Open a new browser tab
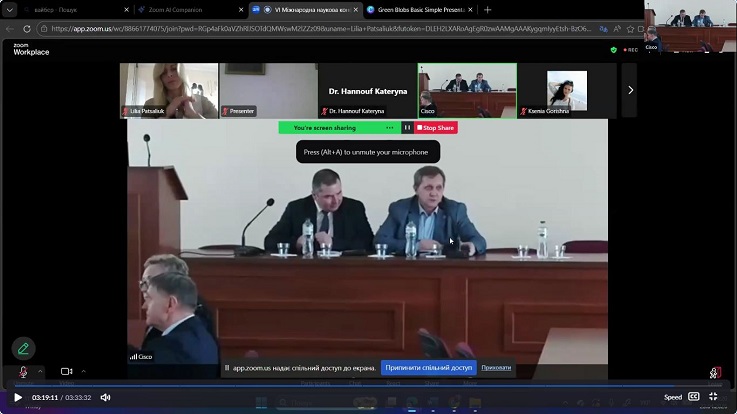The height and width of the screenshot is (414, 737). pyautogui.click(x=487, y=9)
